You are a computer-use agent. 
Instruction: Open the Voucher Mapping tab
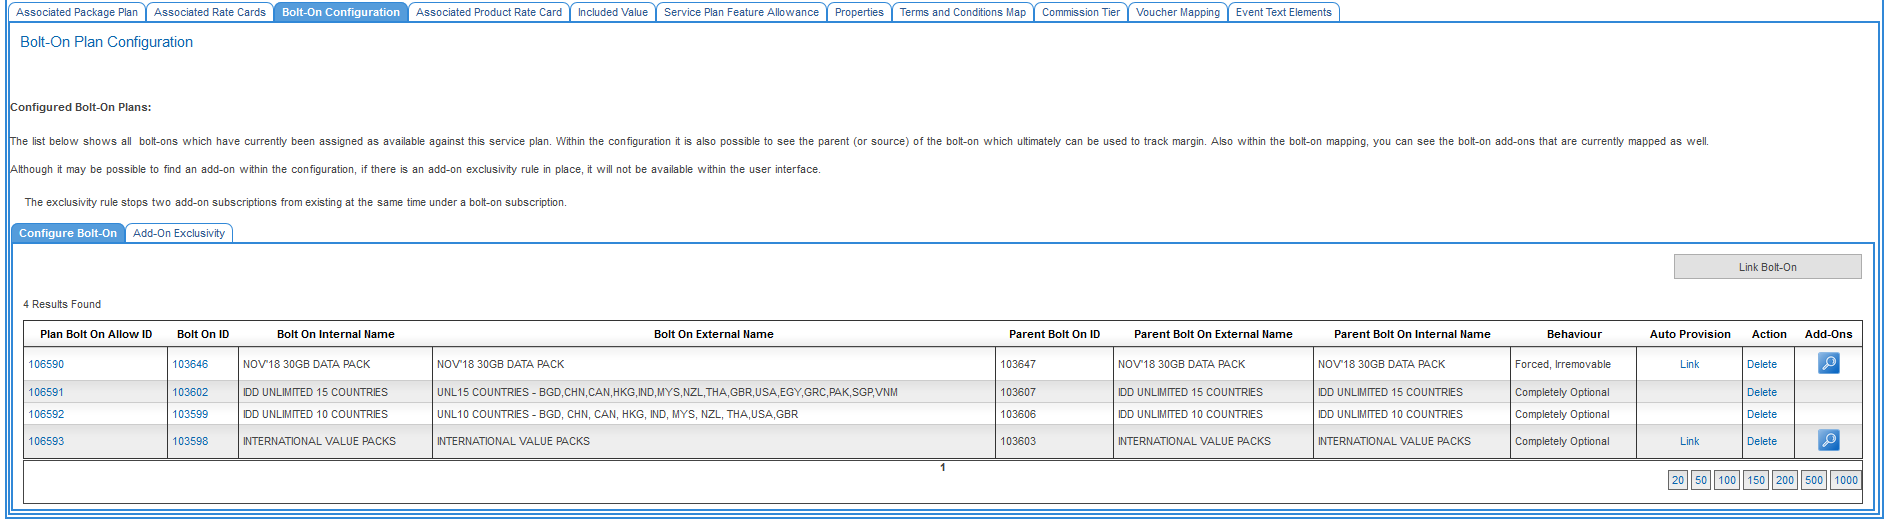(x=1177, y=13)
